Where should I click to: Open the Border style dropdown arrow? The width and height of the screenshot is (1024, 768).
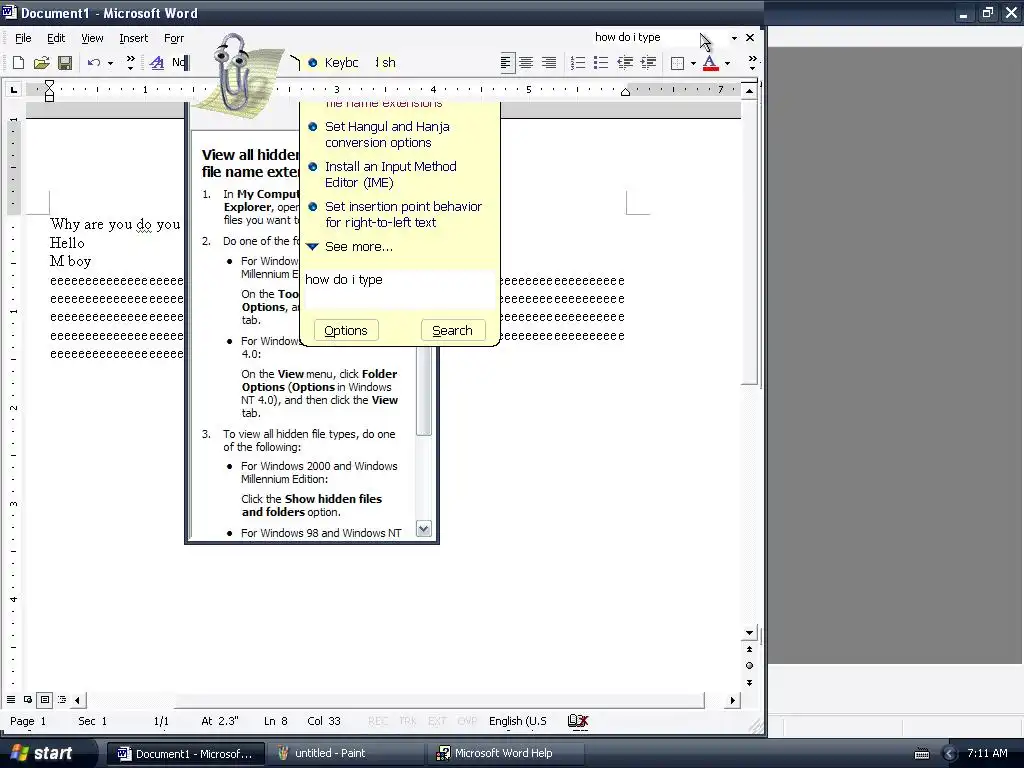(x=693, y=63)
